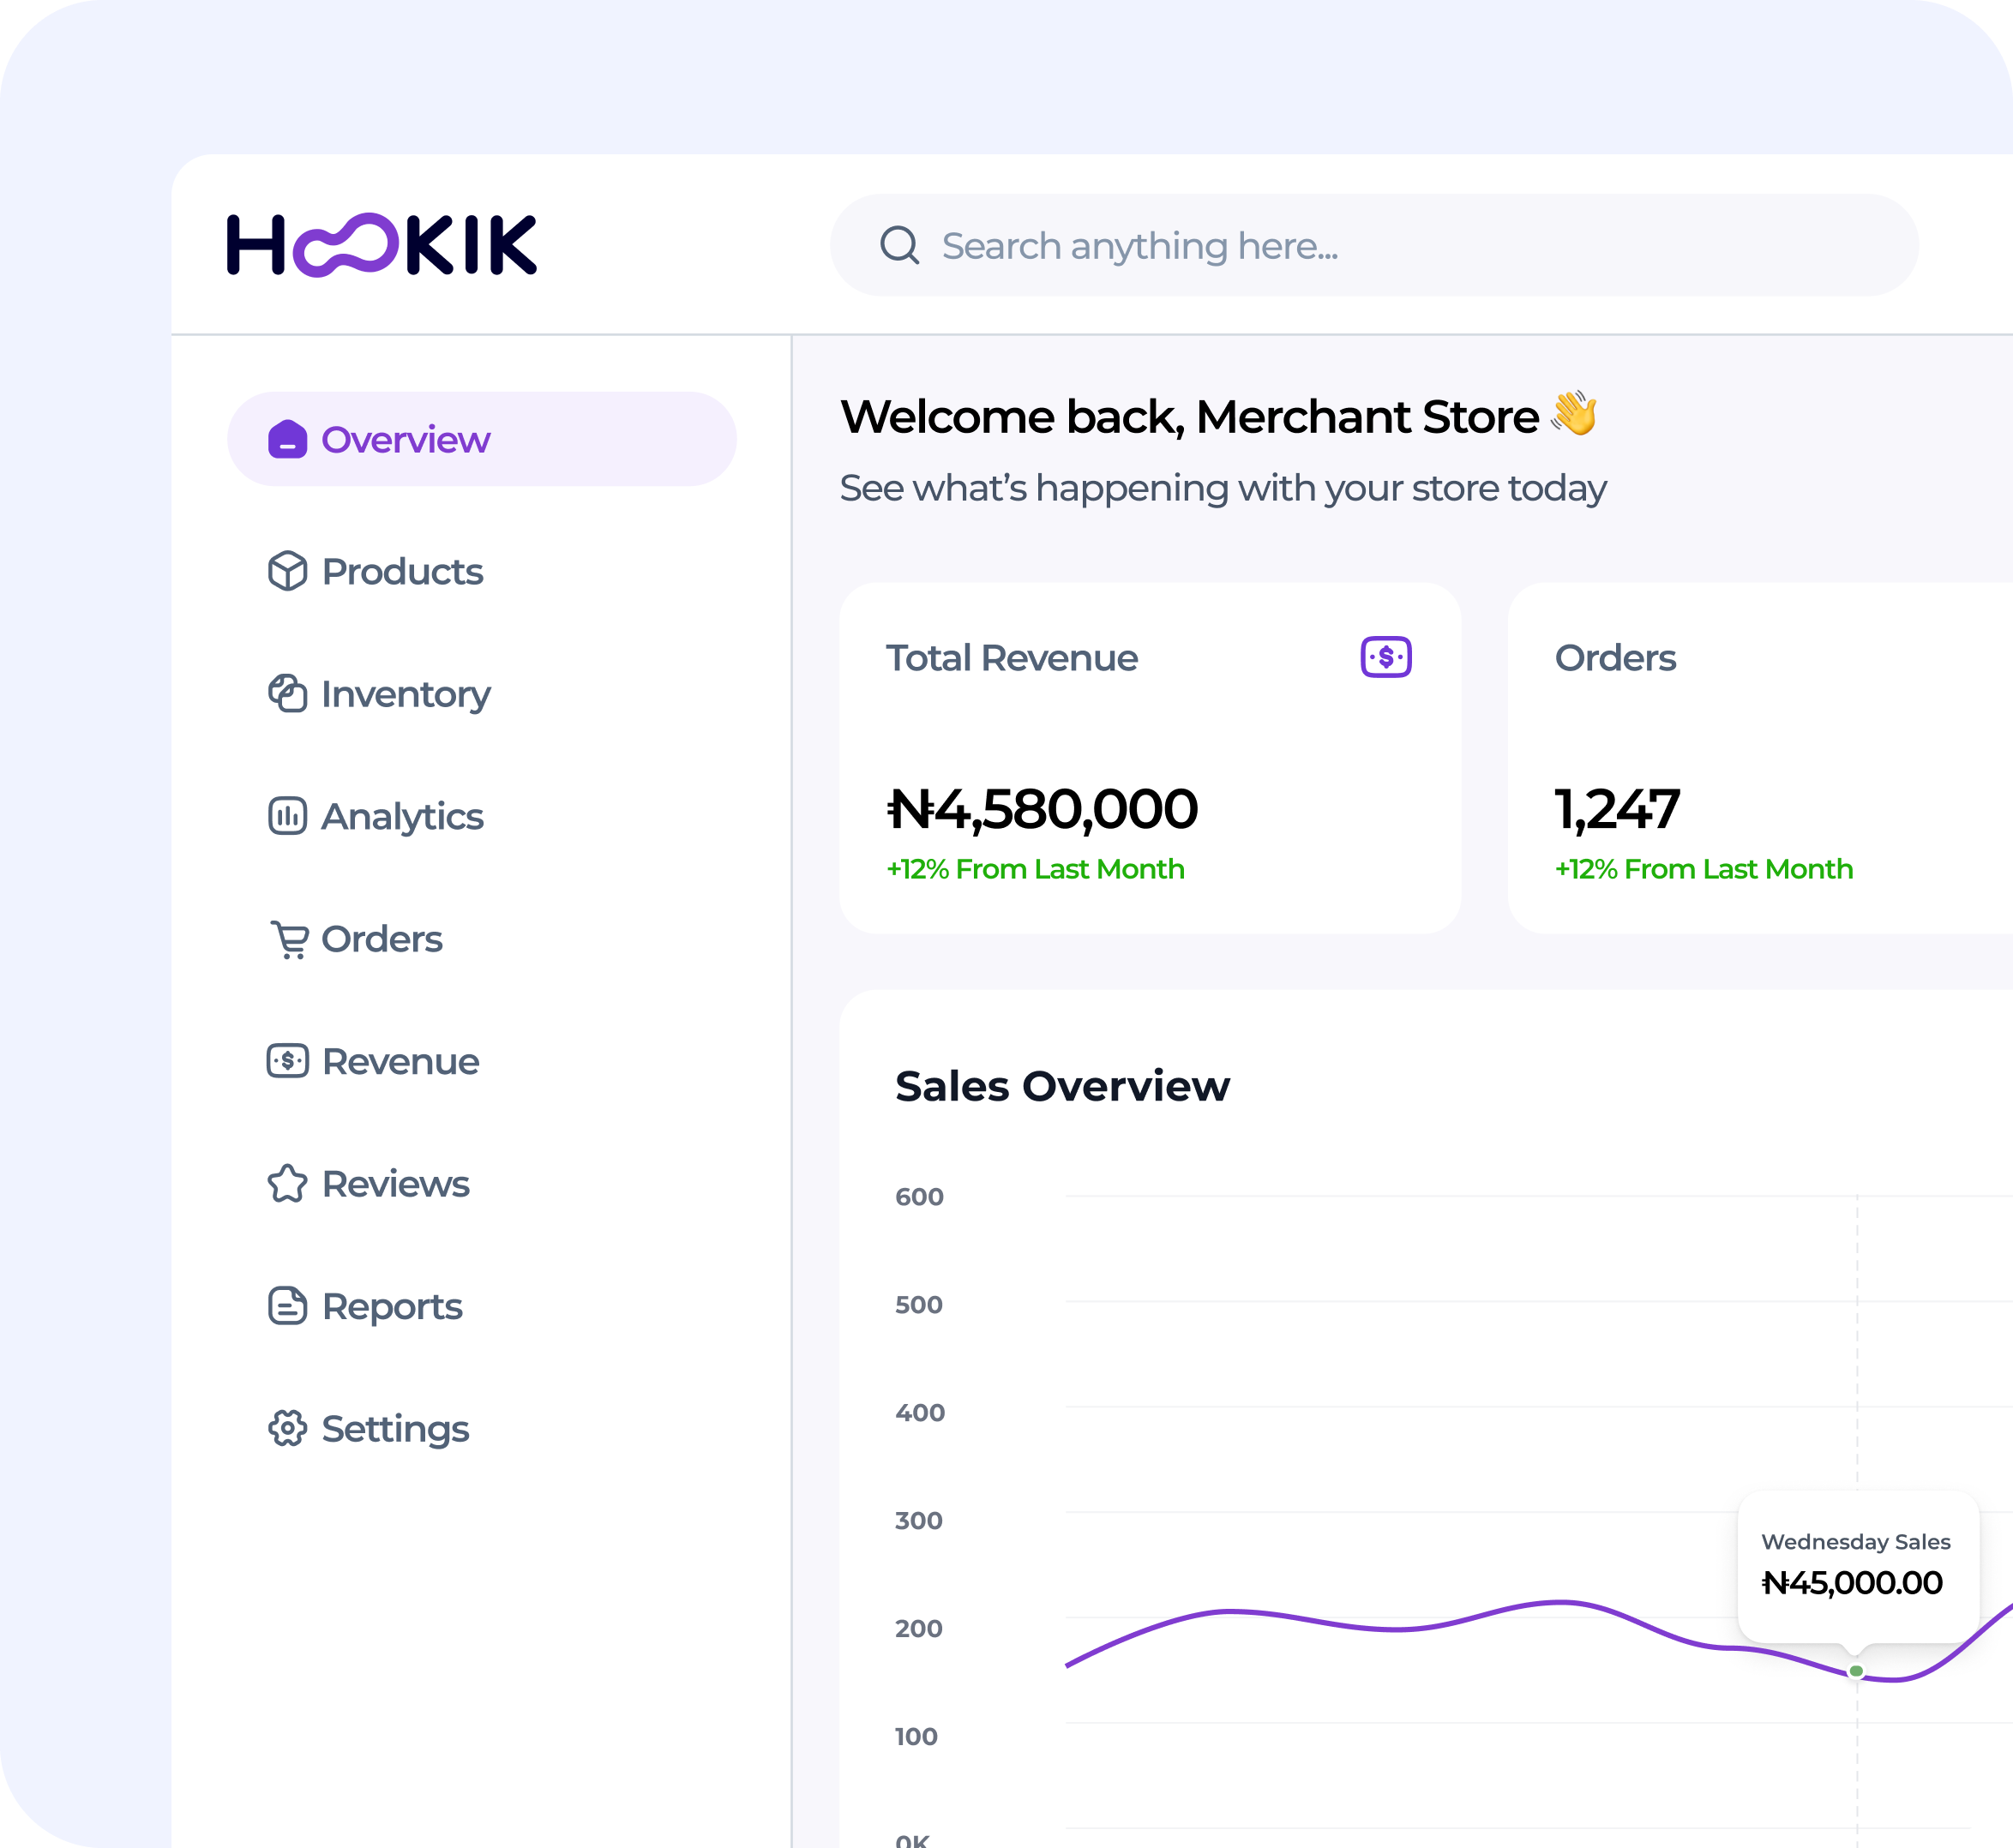
Task: Click the Inventory stacked icon
Action: pos(287,693)
